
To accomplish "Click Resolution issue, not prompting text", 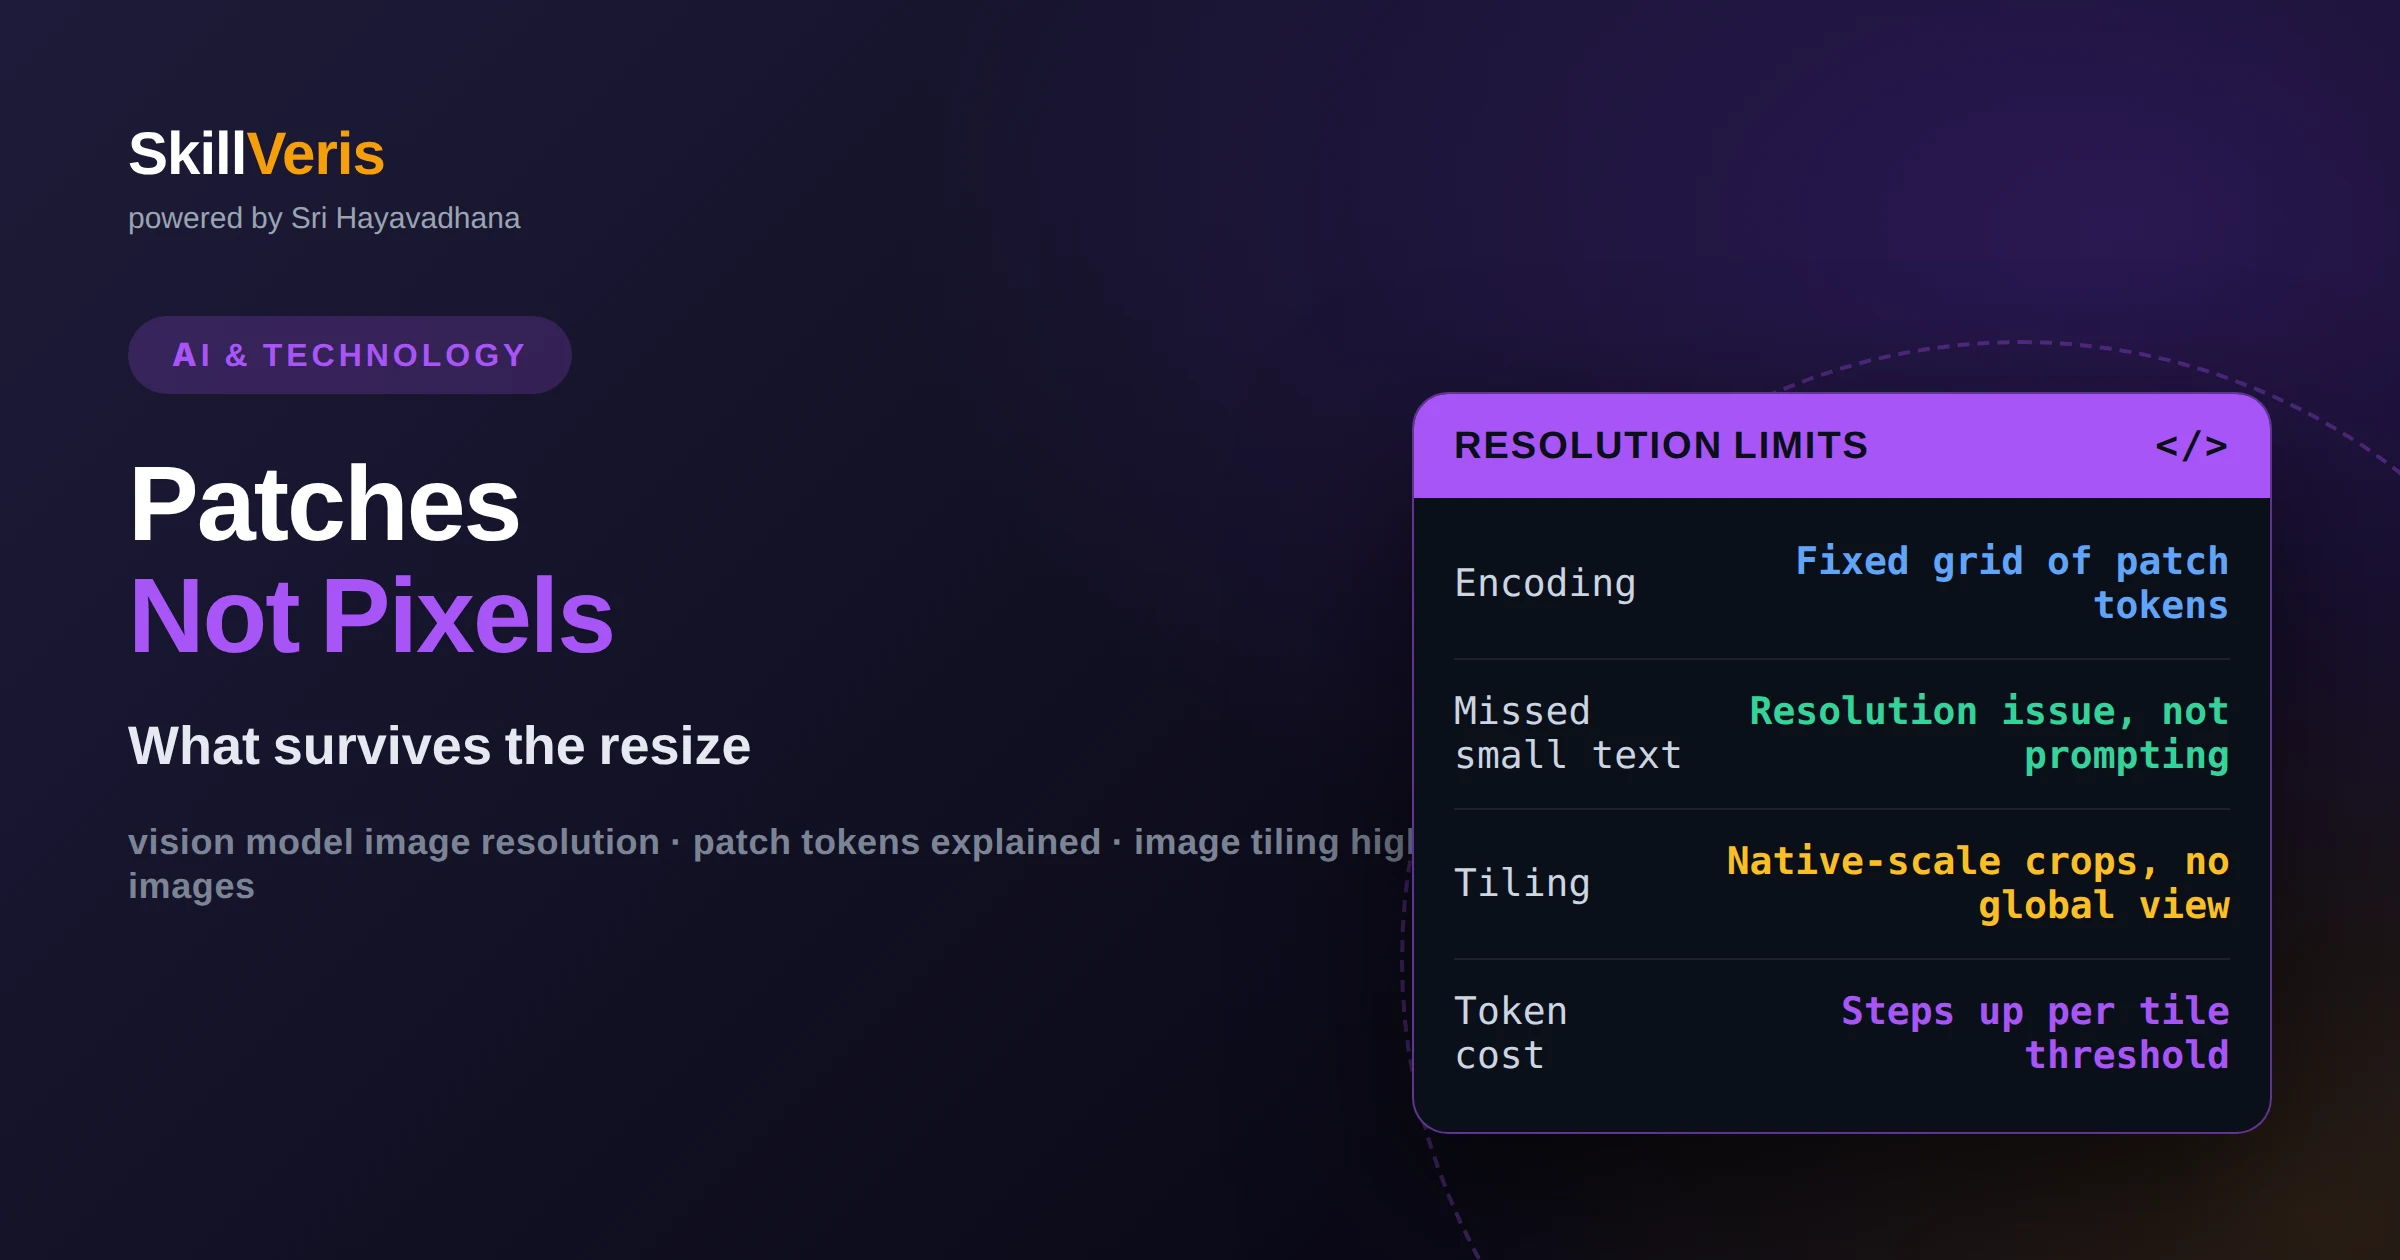I will click(1989, 733).
